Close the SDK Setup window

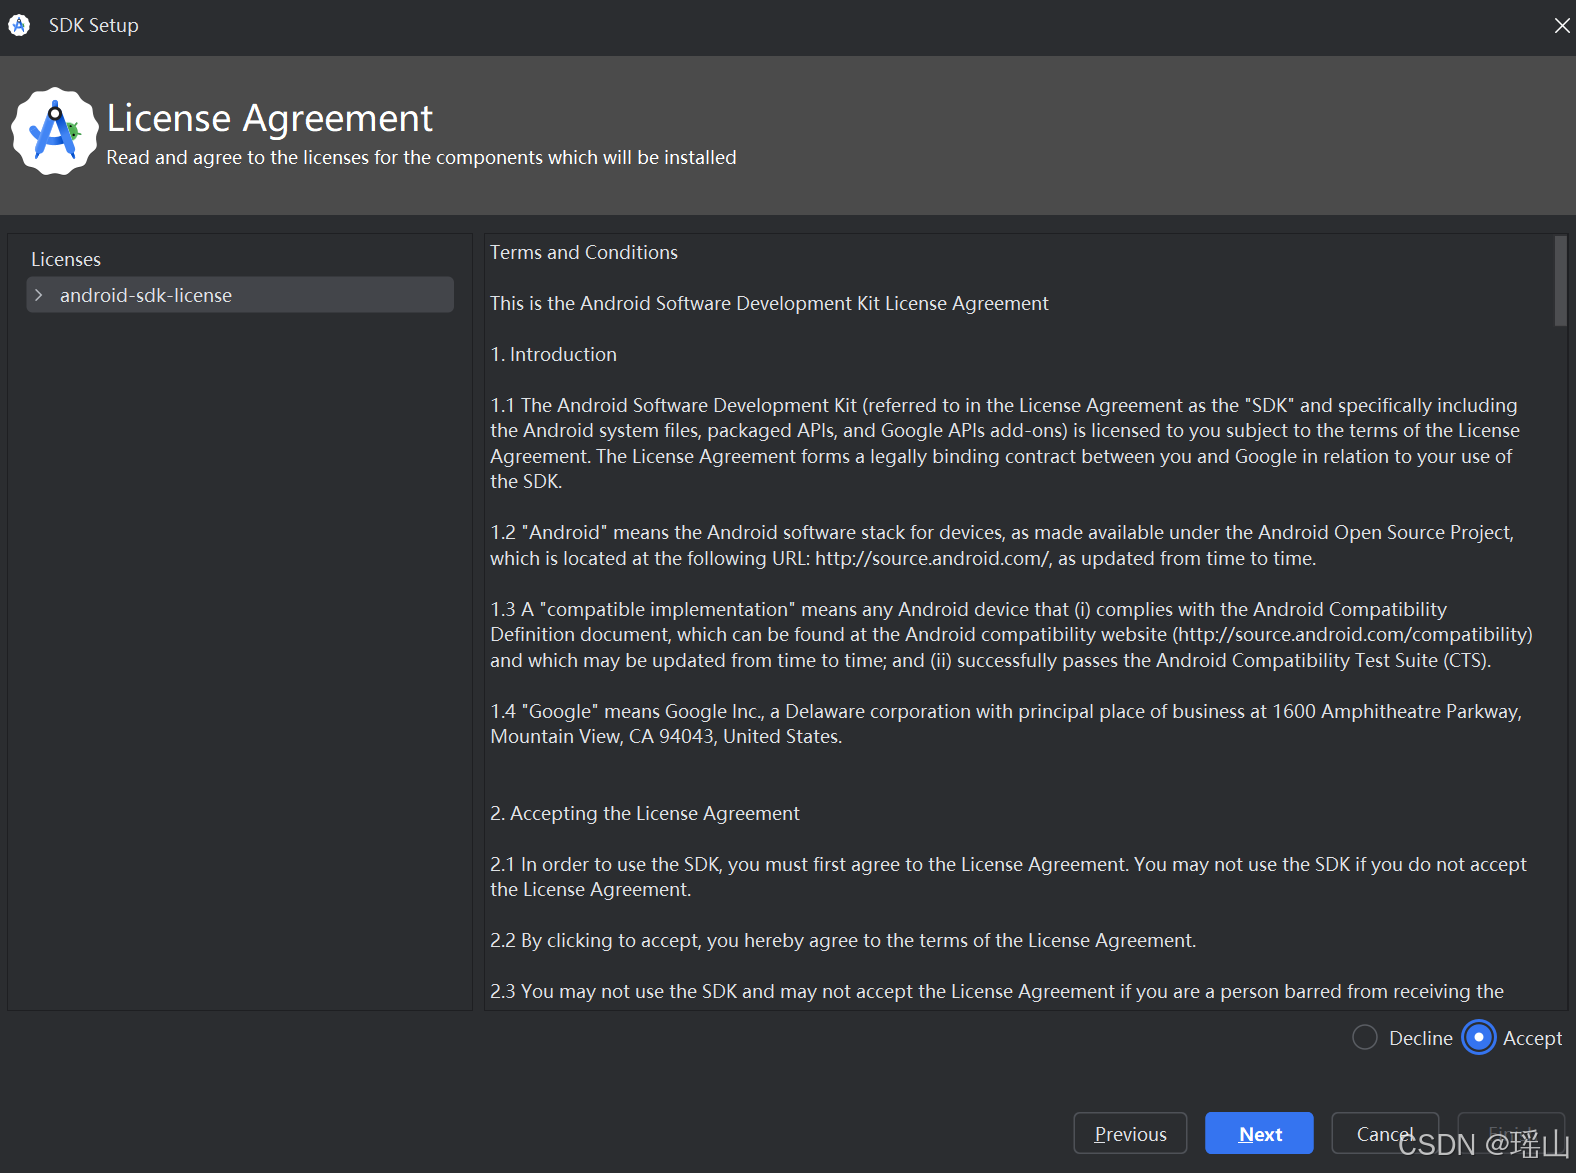(x=1561, y=25)
